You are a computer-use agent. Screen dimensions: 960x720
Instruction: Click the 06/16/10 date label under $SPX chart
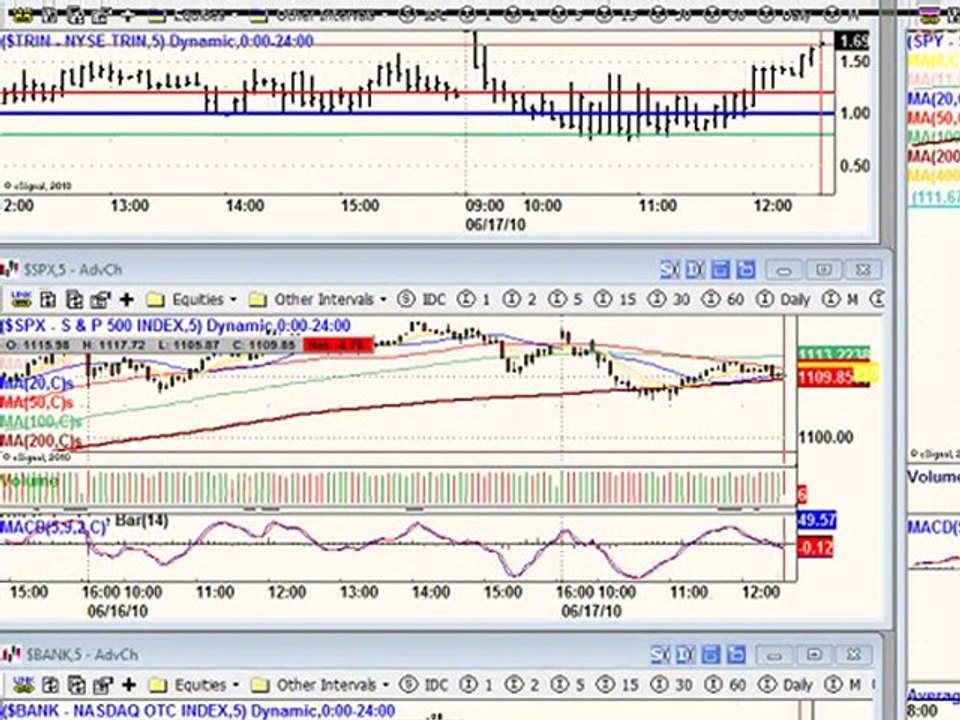[118, 611]
